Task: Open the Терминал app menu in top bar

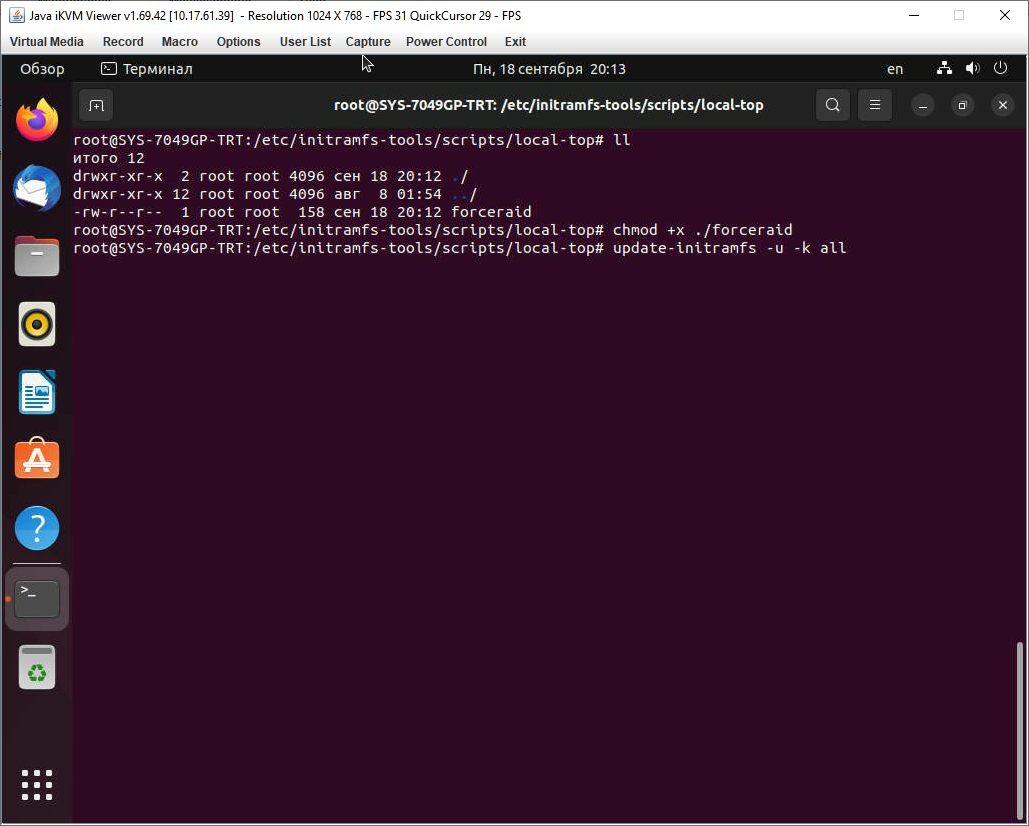Action: coord(147,69)
